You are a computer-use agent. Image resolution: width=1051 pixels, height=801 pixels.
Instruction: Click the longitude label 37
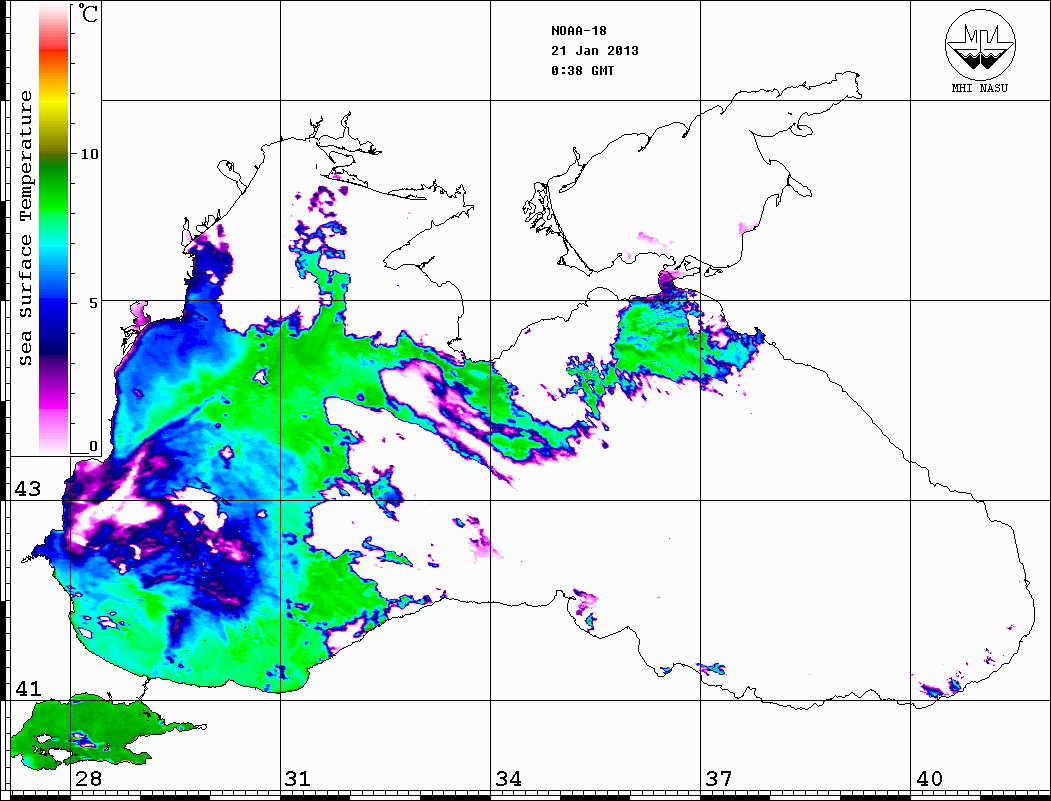(x=718, y=778)
